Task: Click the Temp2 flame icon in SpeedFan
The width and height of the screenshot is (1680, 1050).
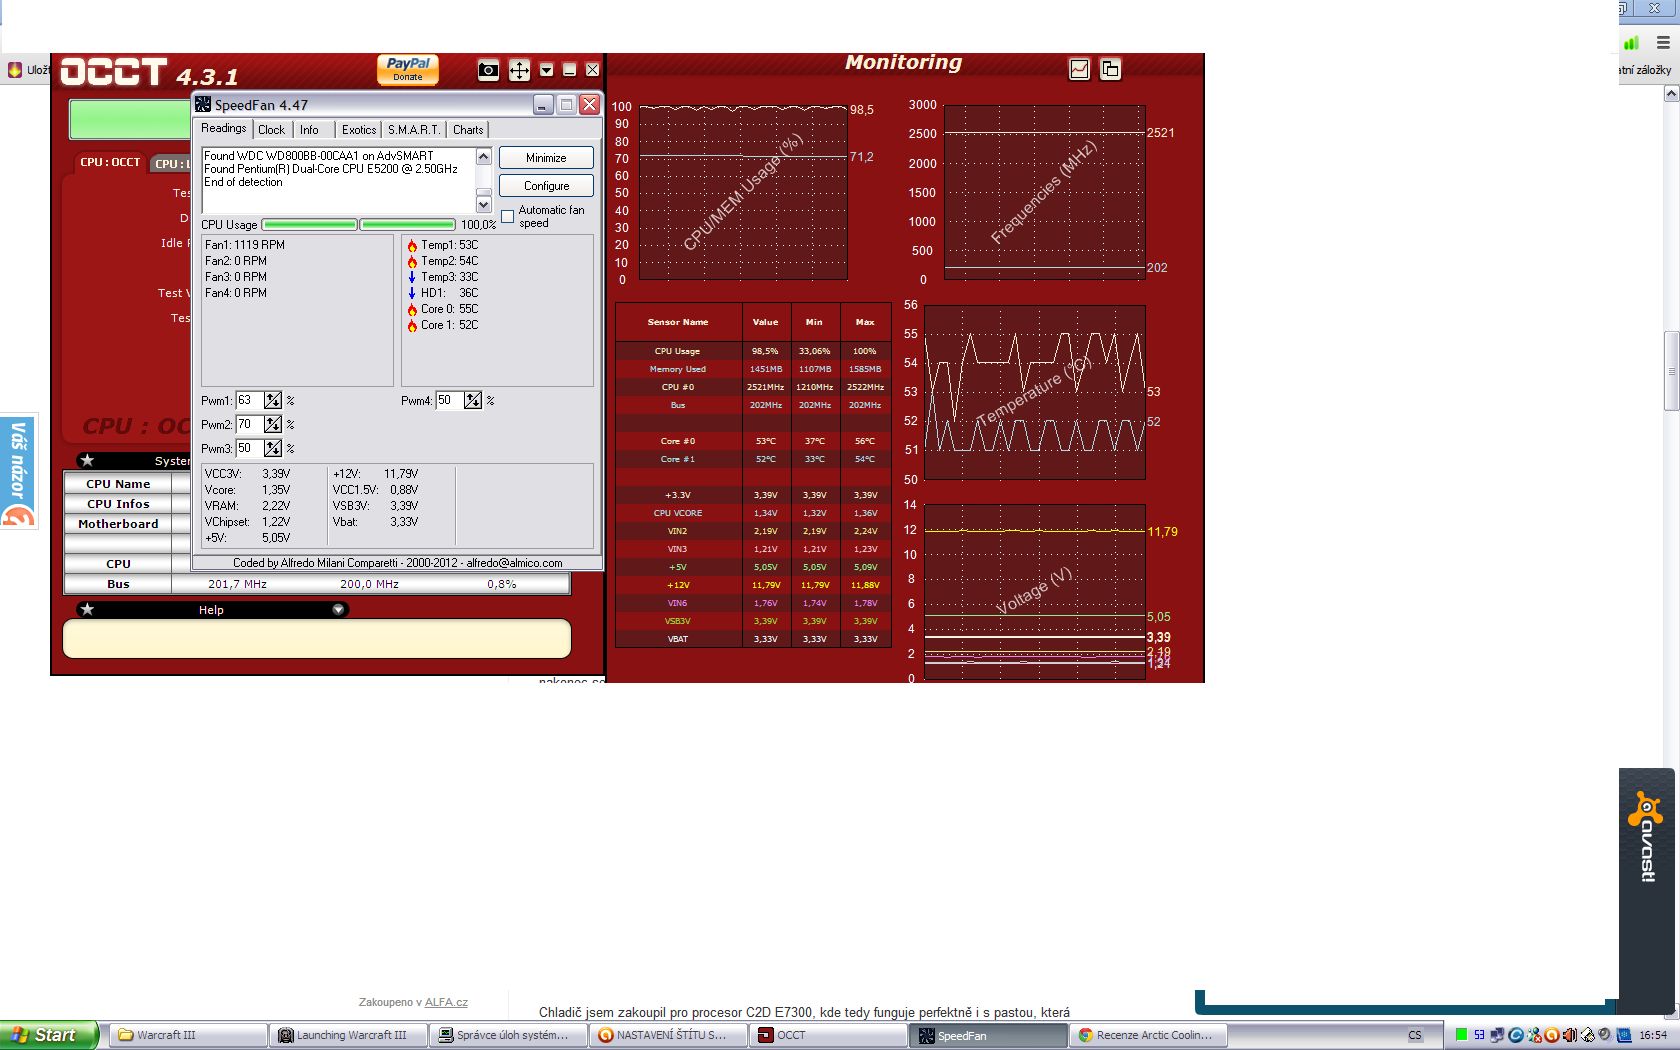Action: click(x=412, y=261)
